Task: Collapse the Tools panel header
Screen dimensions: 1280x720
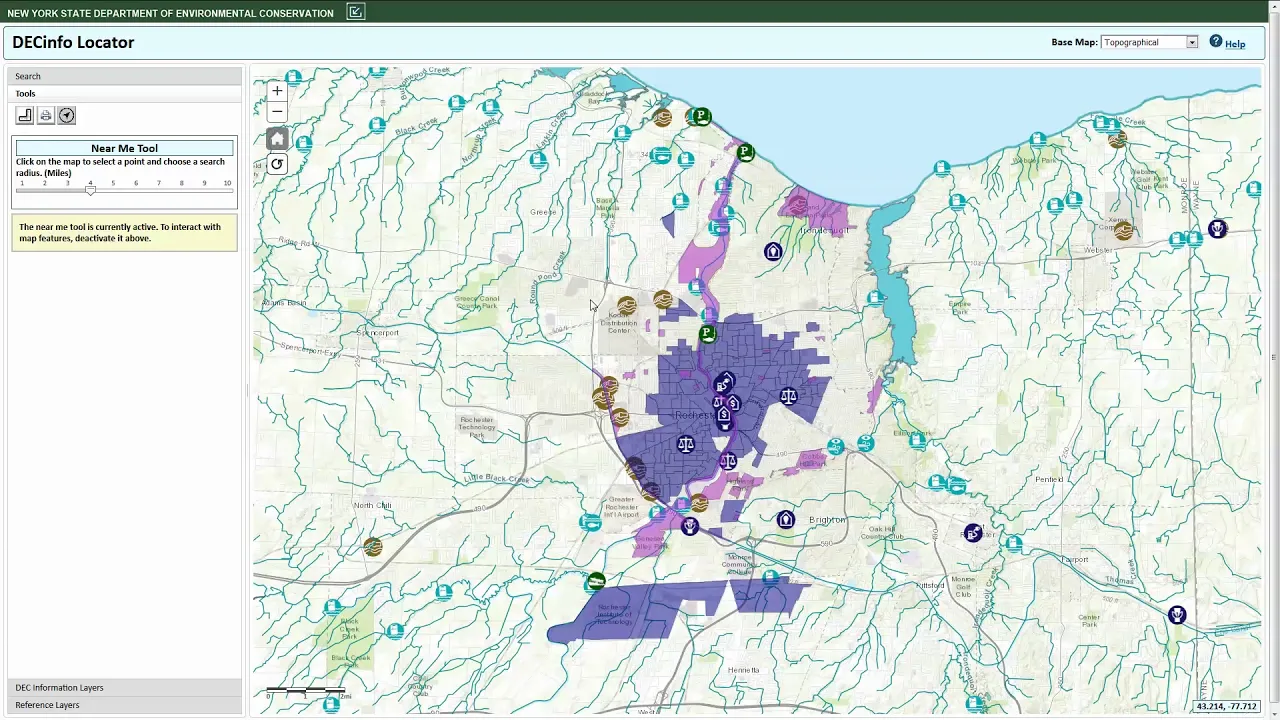Action: (125, 93)
